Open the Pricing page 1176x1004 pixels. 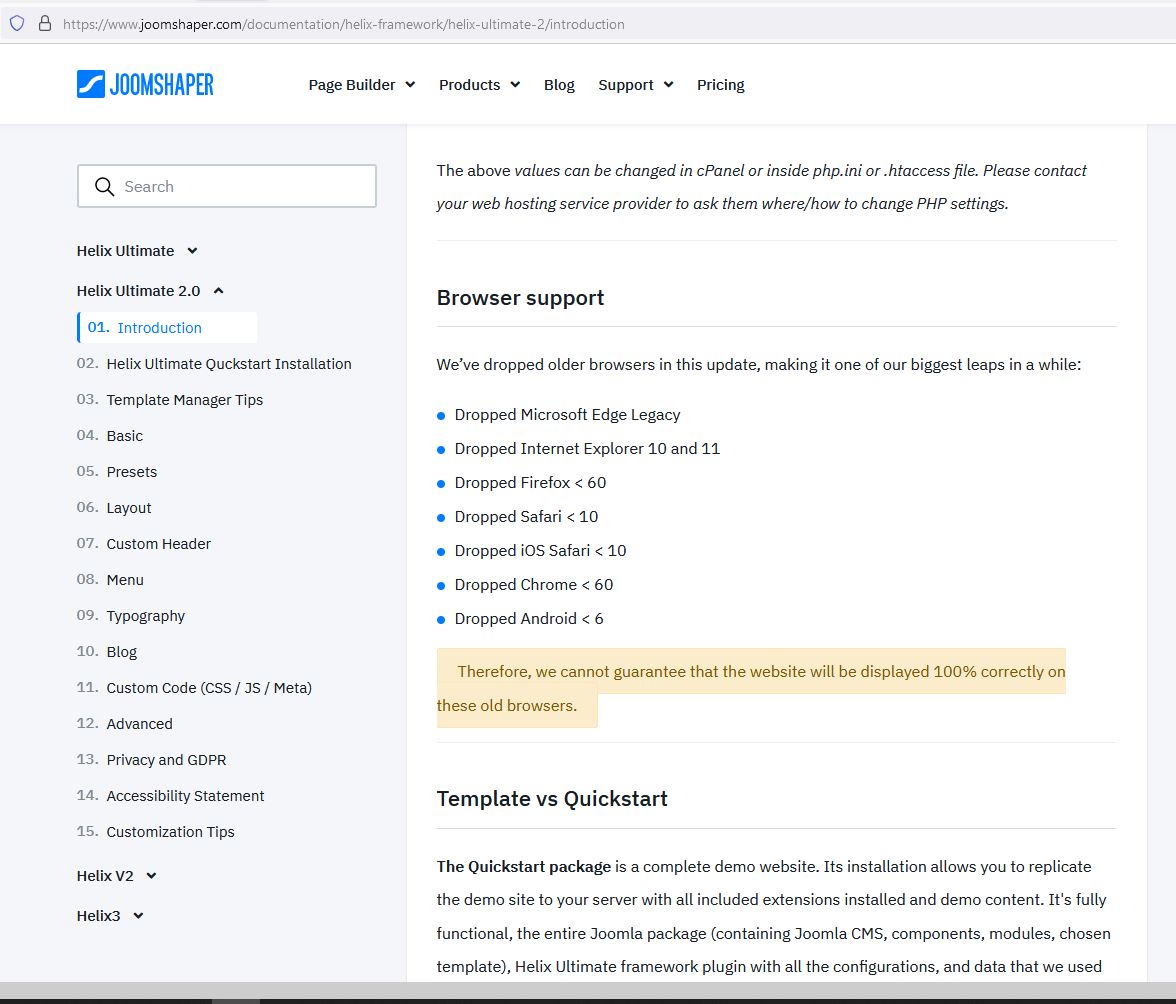720,85
